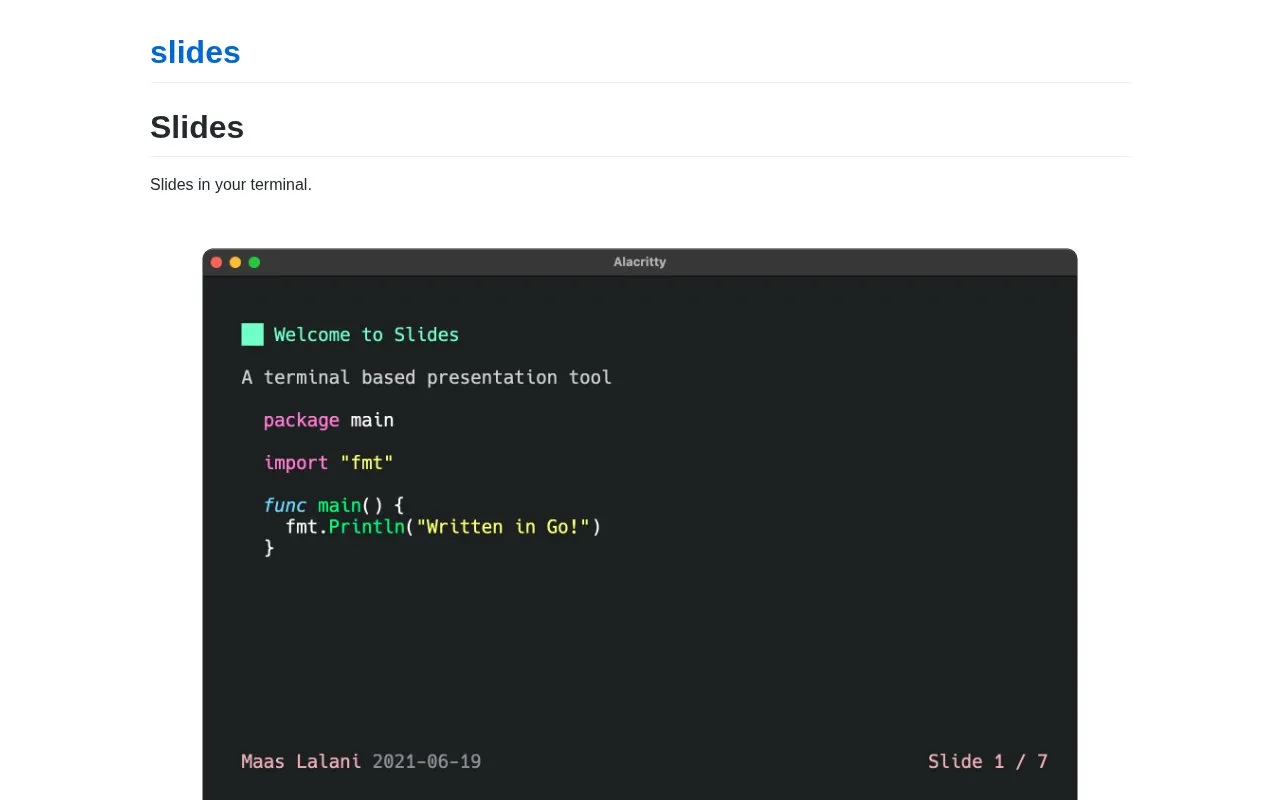Image resolution: width=1280 pixels, height=800 pixels.
Task: Click the yellow minimize dot in screenshot
Action: (235, 262)
